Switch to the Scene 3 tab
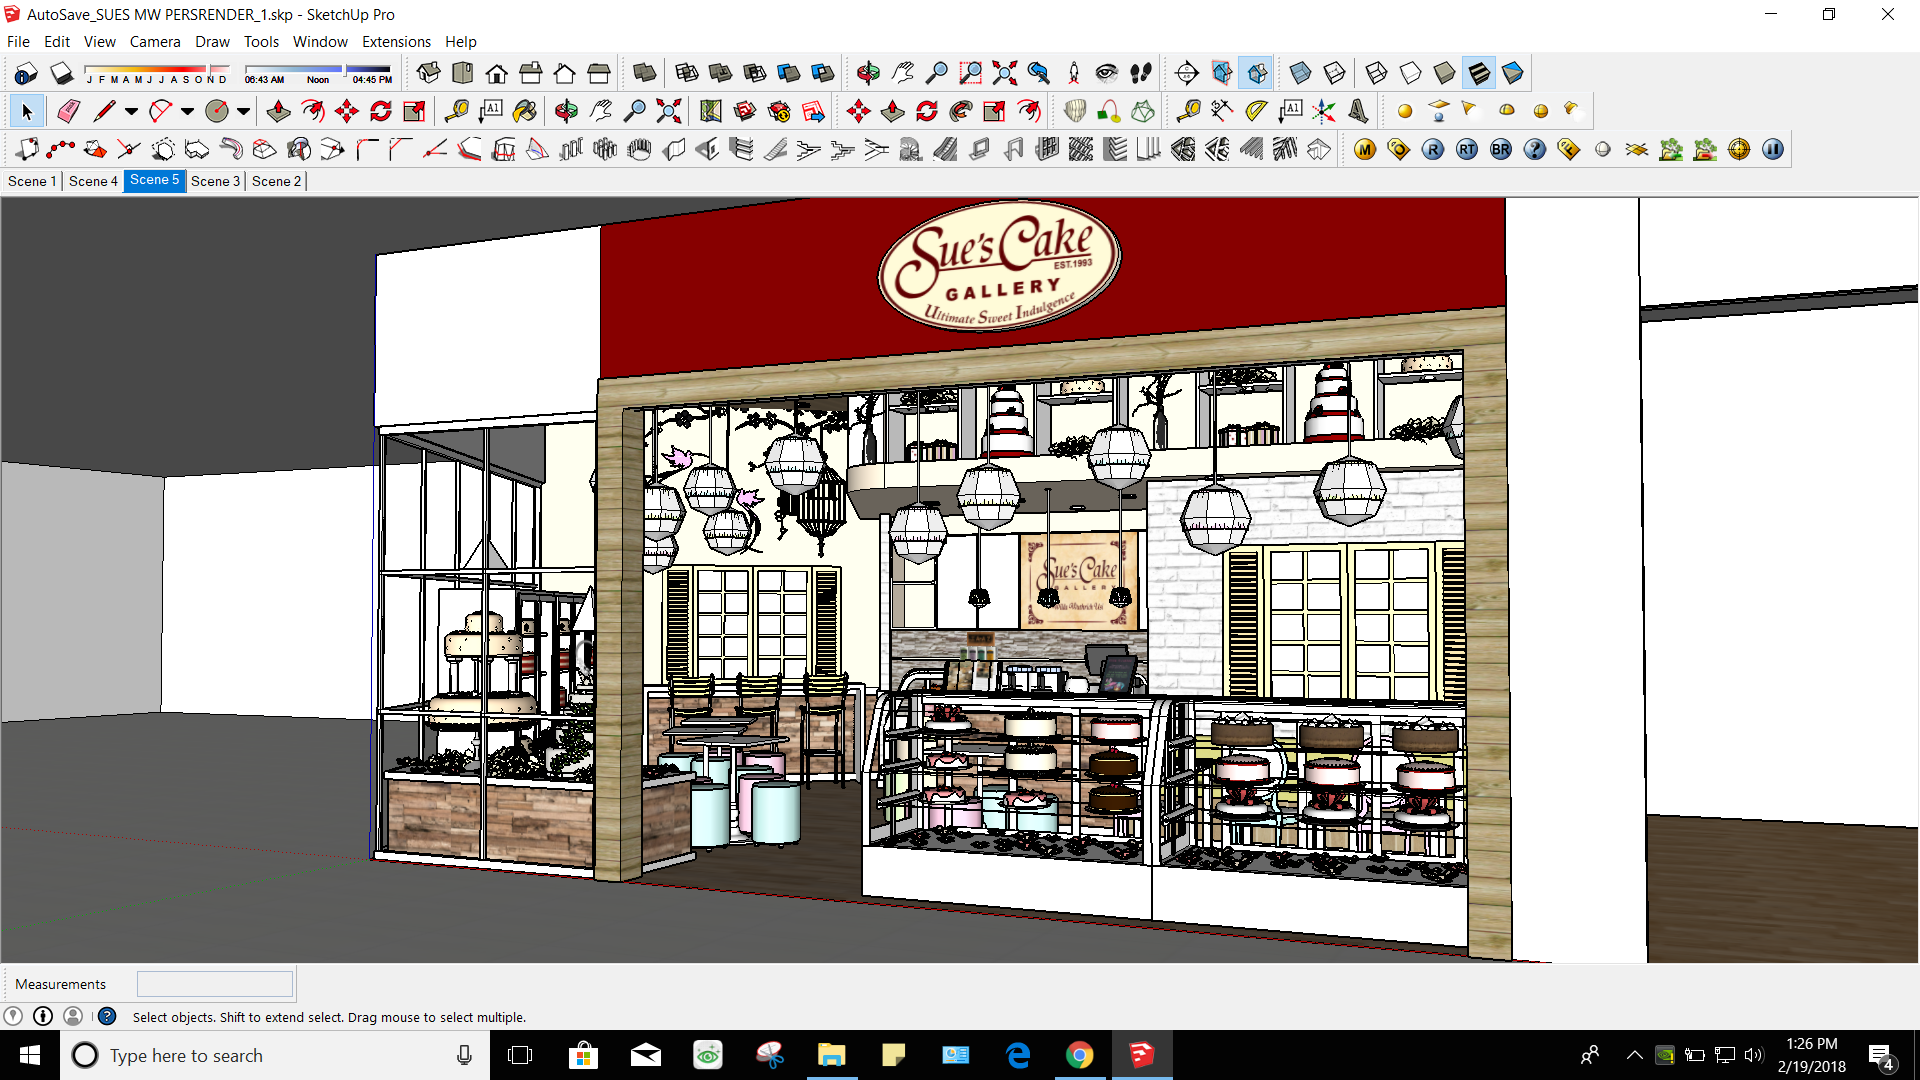 [215, 181]
